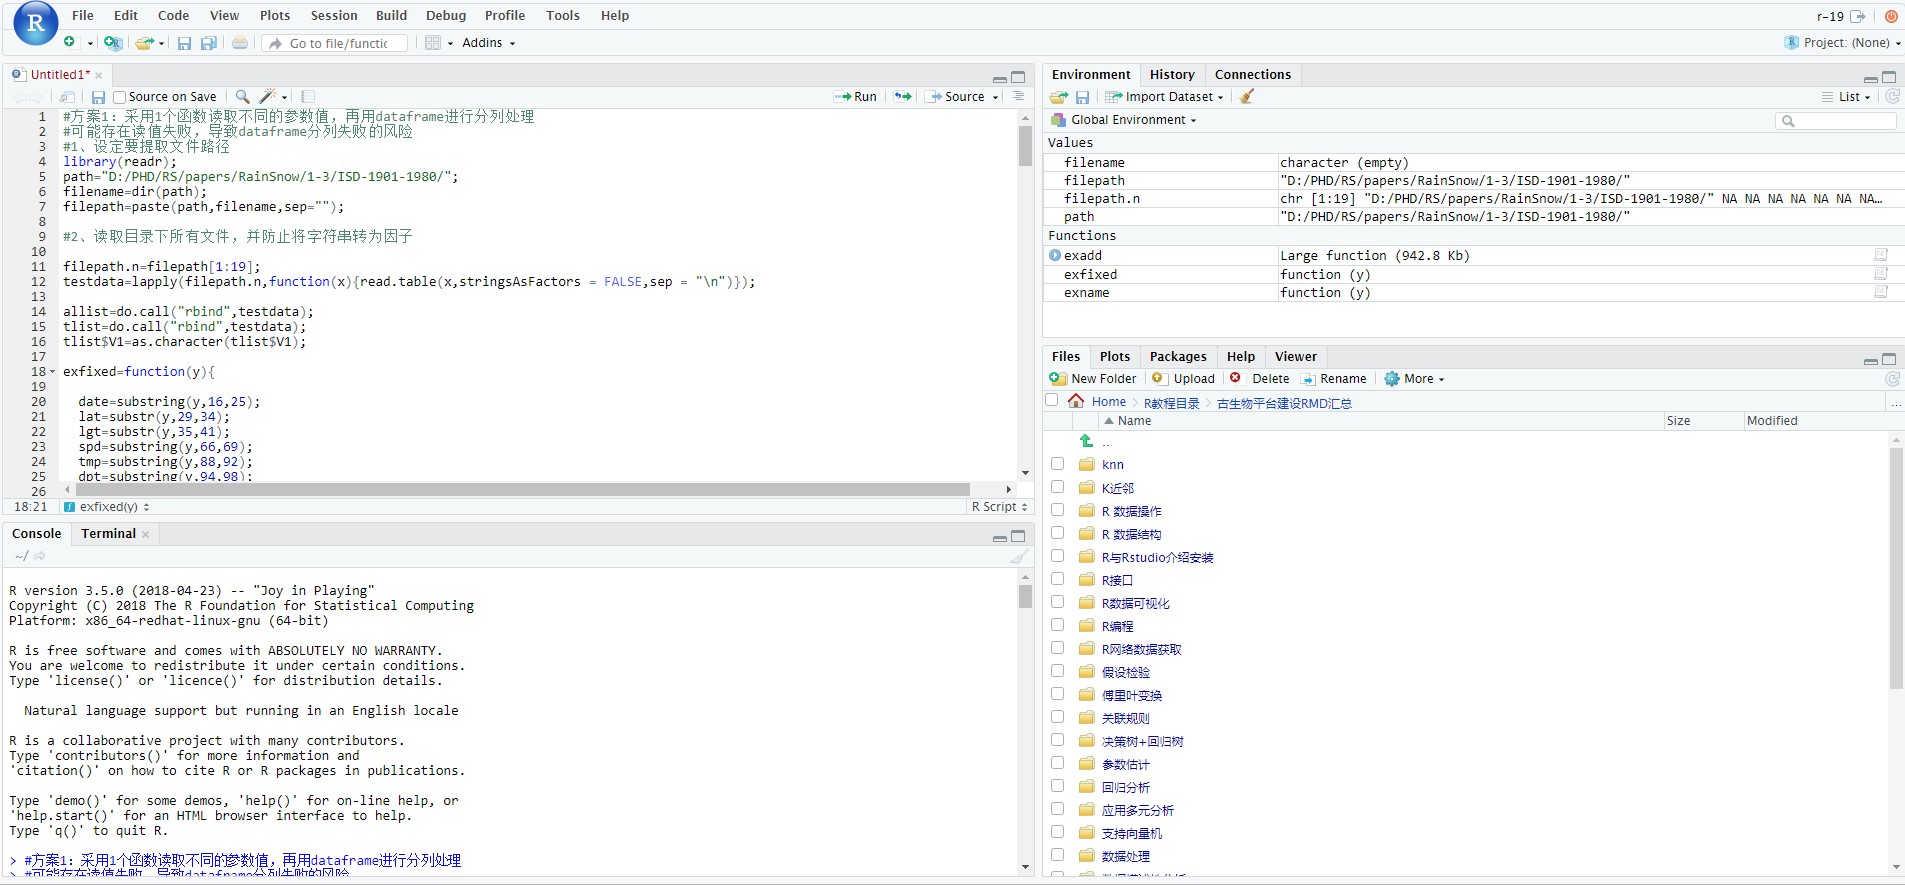Select the checkbox for the R接口 folder
Viewport: 1905px width, 885px height.
click(x=1057, y=580)
